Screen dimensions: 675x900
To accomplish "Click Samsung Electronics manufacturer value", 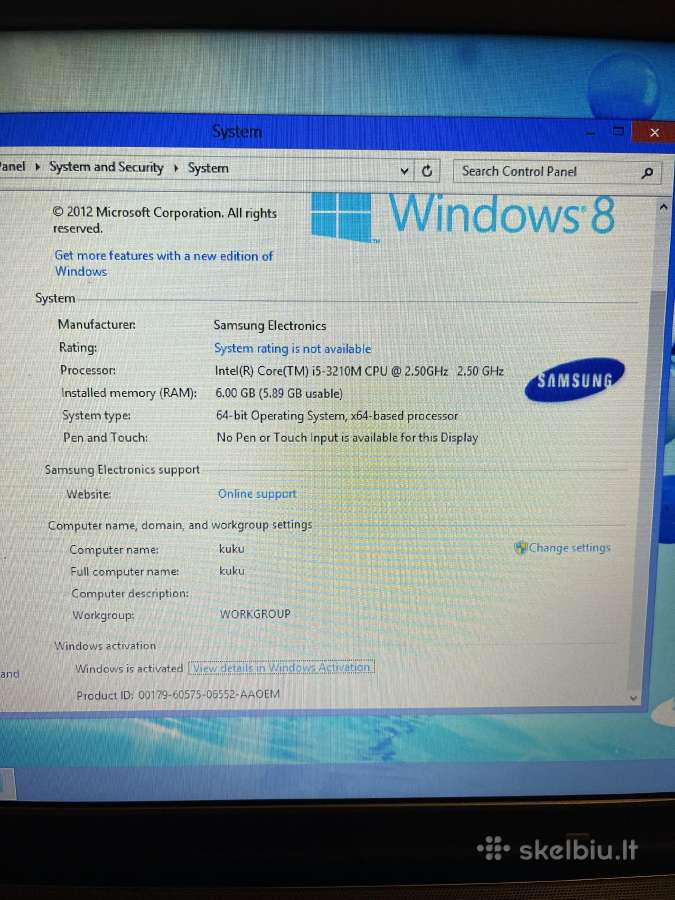I will 270,325.
